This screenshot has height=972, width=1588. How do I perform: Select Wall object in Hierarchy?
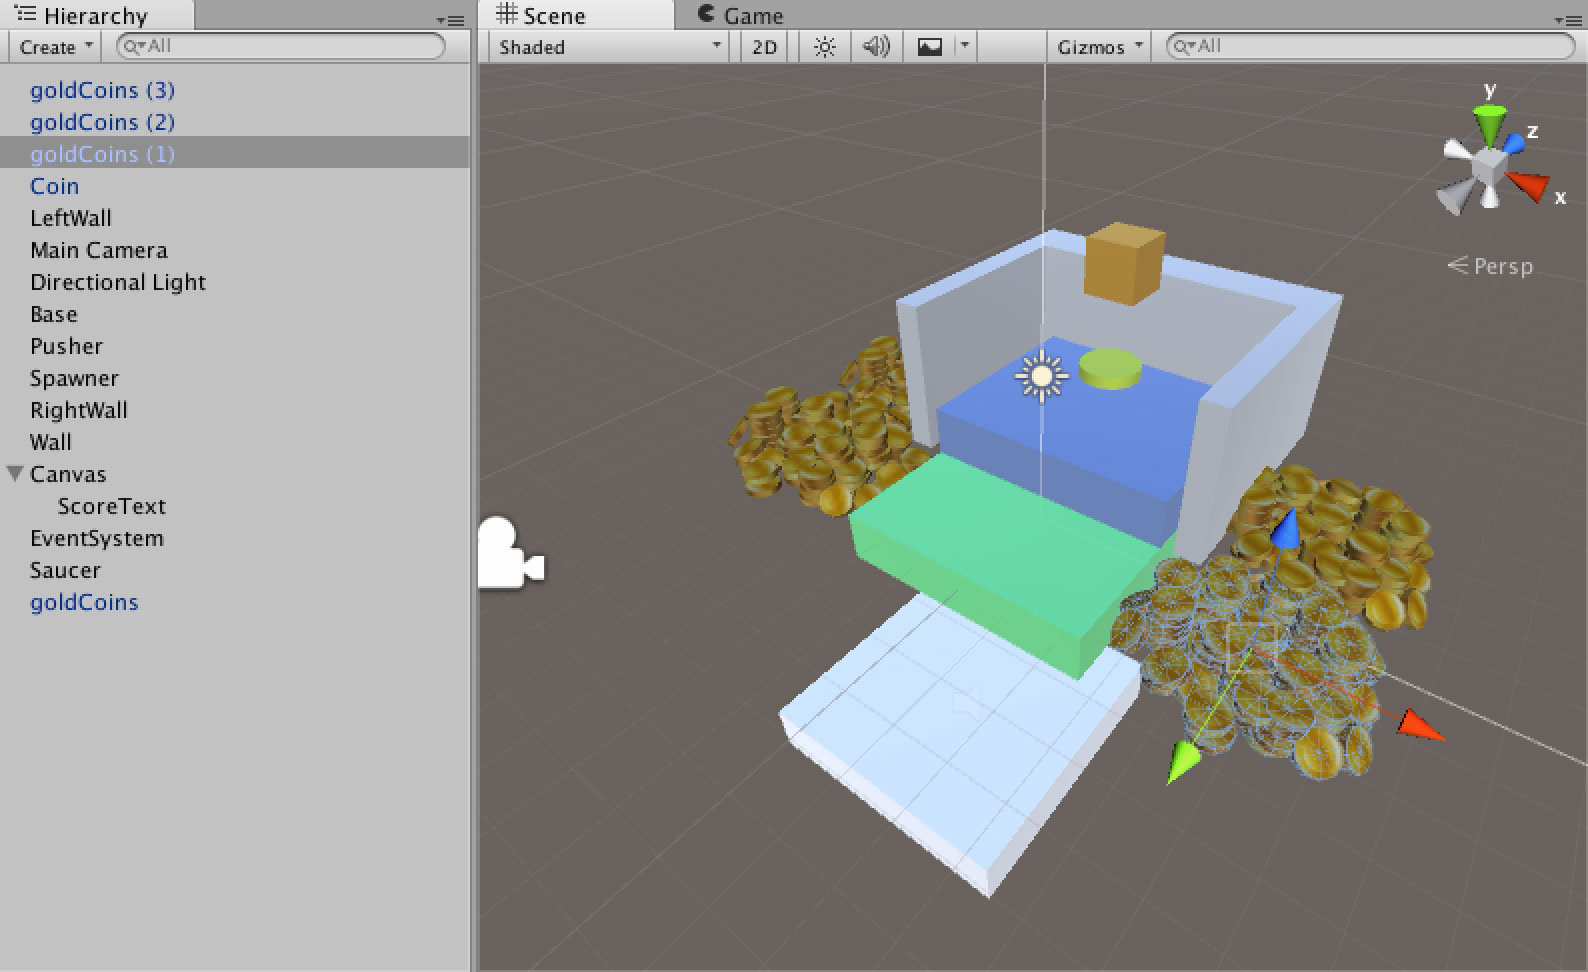[235, 442]
